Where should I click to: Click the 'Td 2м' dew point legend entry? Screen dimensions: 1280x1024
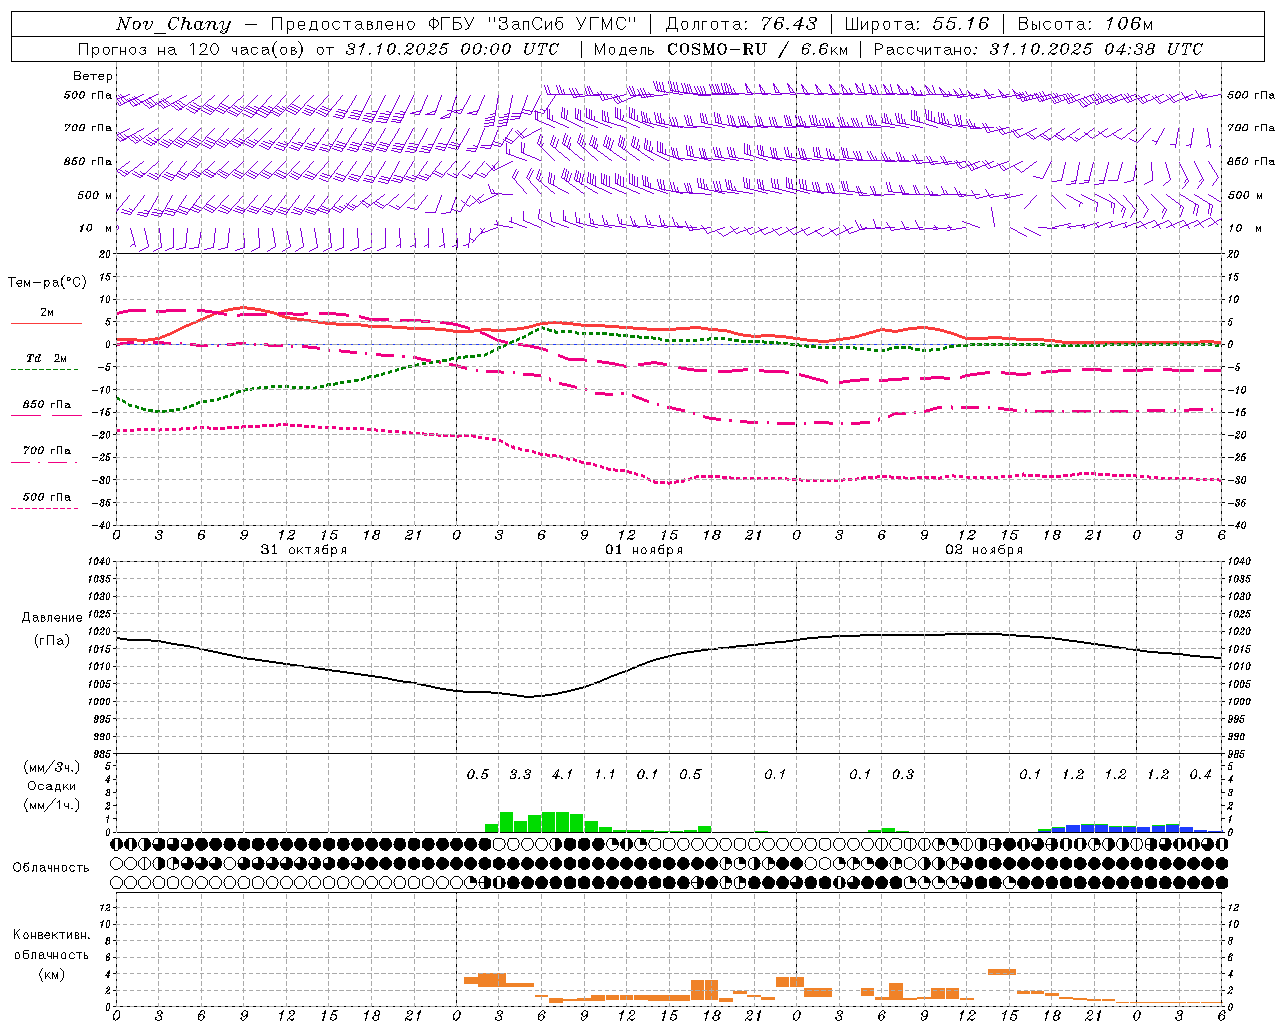(47, 358)
